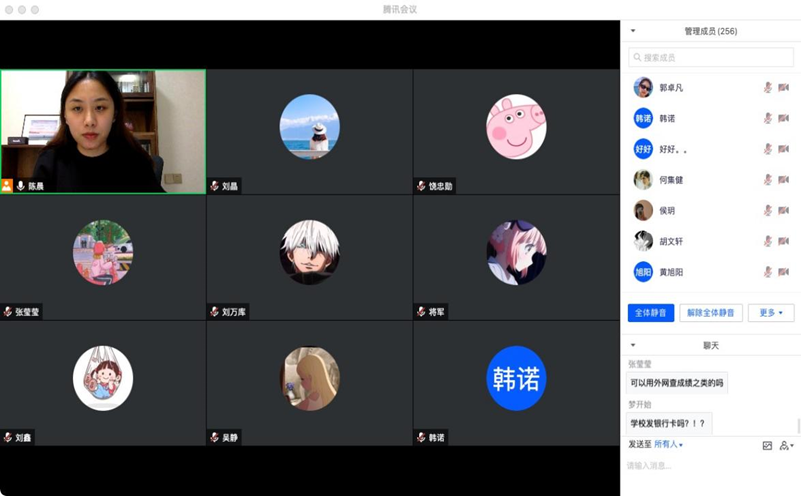Screen dimensions: 801x496
Task: Click the microphone icon on 陈晨's video tile
Action: click(20, 186)
